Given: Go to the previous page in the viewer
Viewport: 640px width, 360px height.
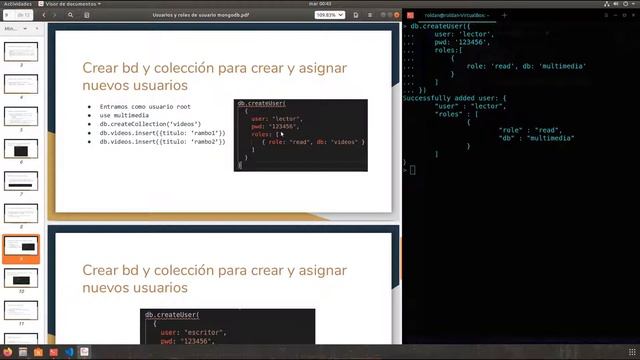Looking at the screenshot, I should pyautogui.click(x=44, y=15).
